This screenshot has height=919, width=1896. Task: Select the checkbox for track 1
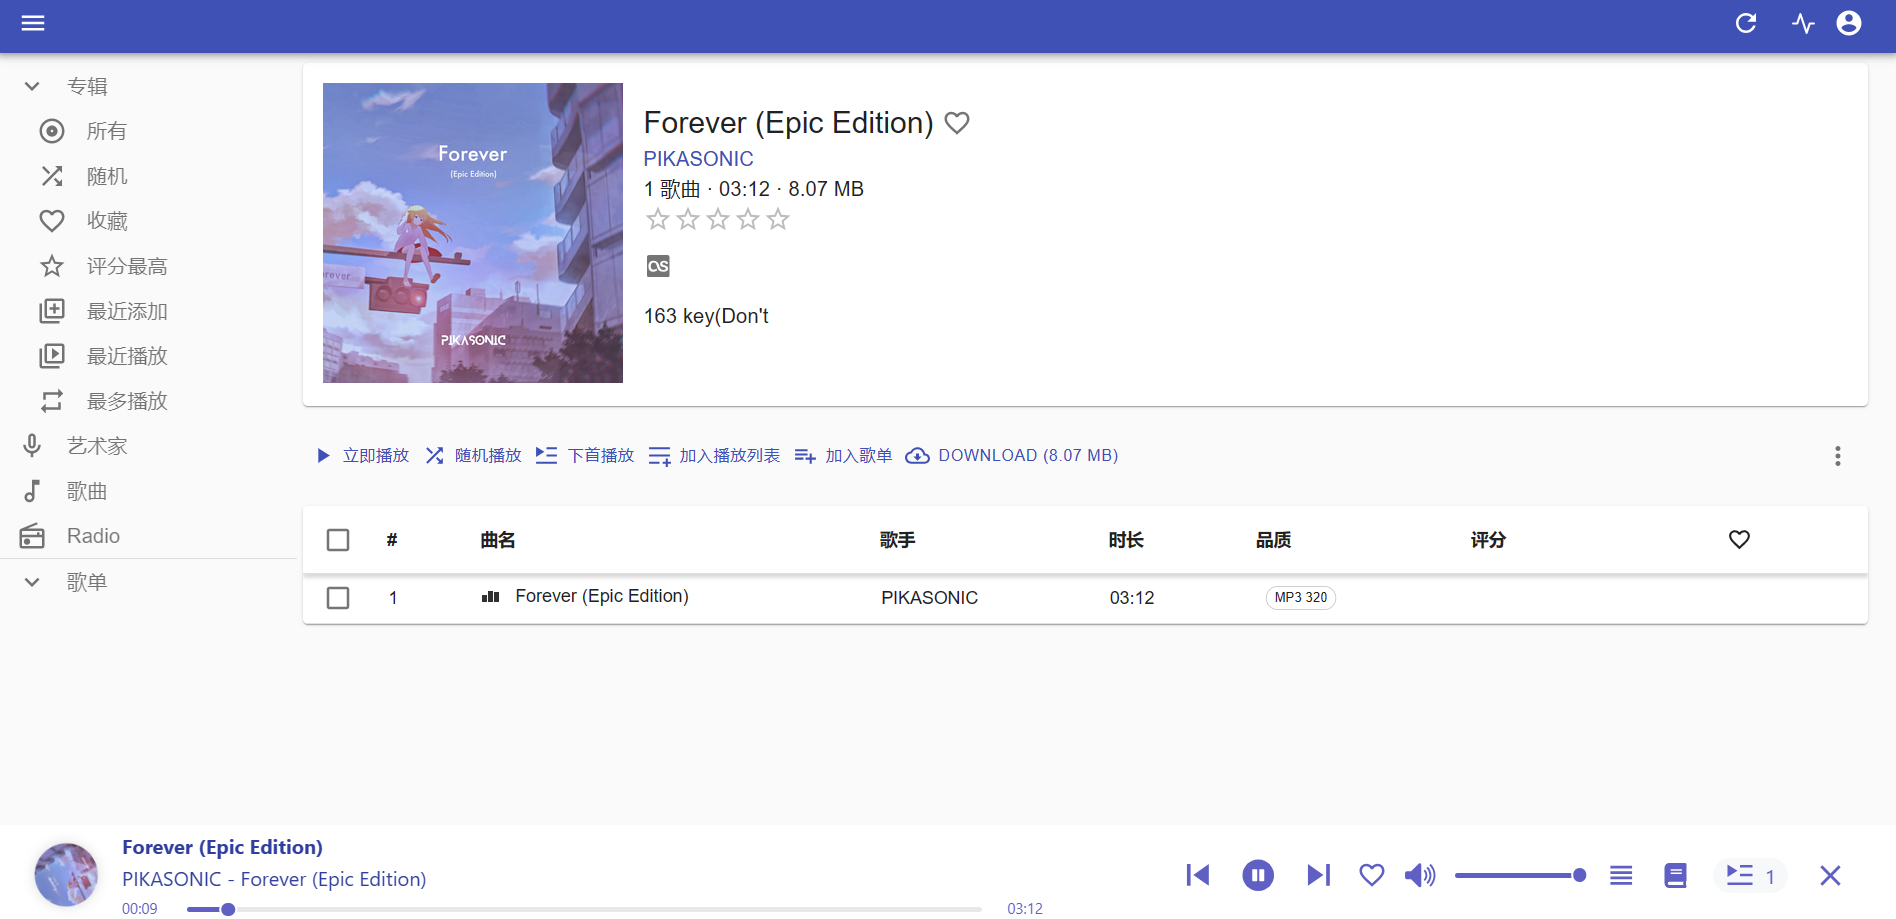point(338,598)
